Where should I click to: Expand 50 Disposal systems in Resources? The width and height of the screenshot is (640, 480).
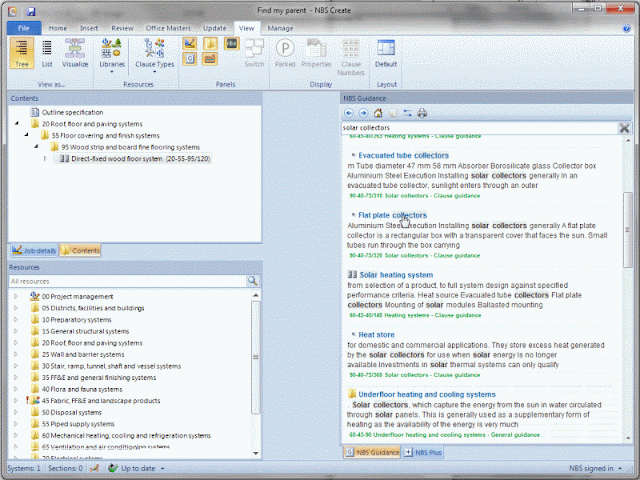coord(16,412)
